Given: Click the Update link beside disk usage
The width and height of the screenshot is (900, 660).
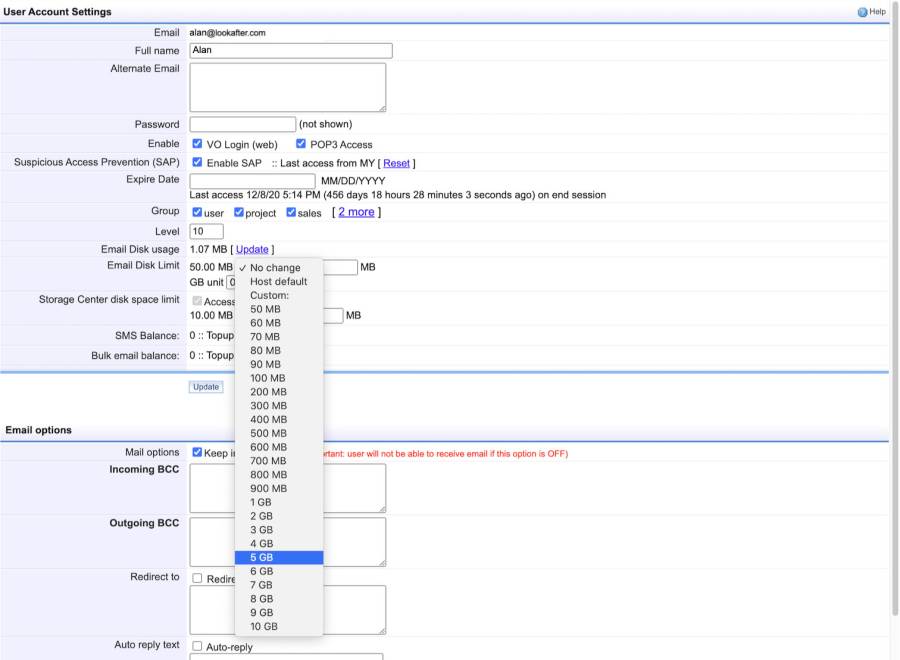Looking at the screenshot, I should [252, 249].
